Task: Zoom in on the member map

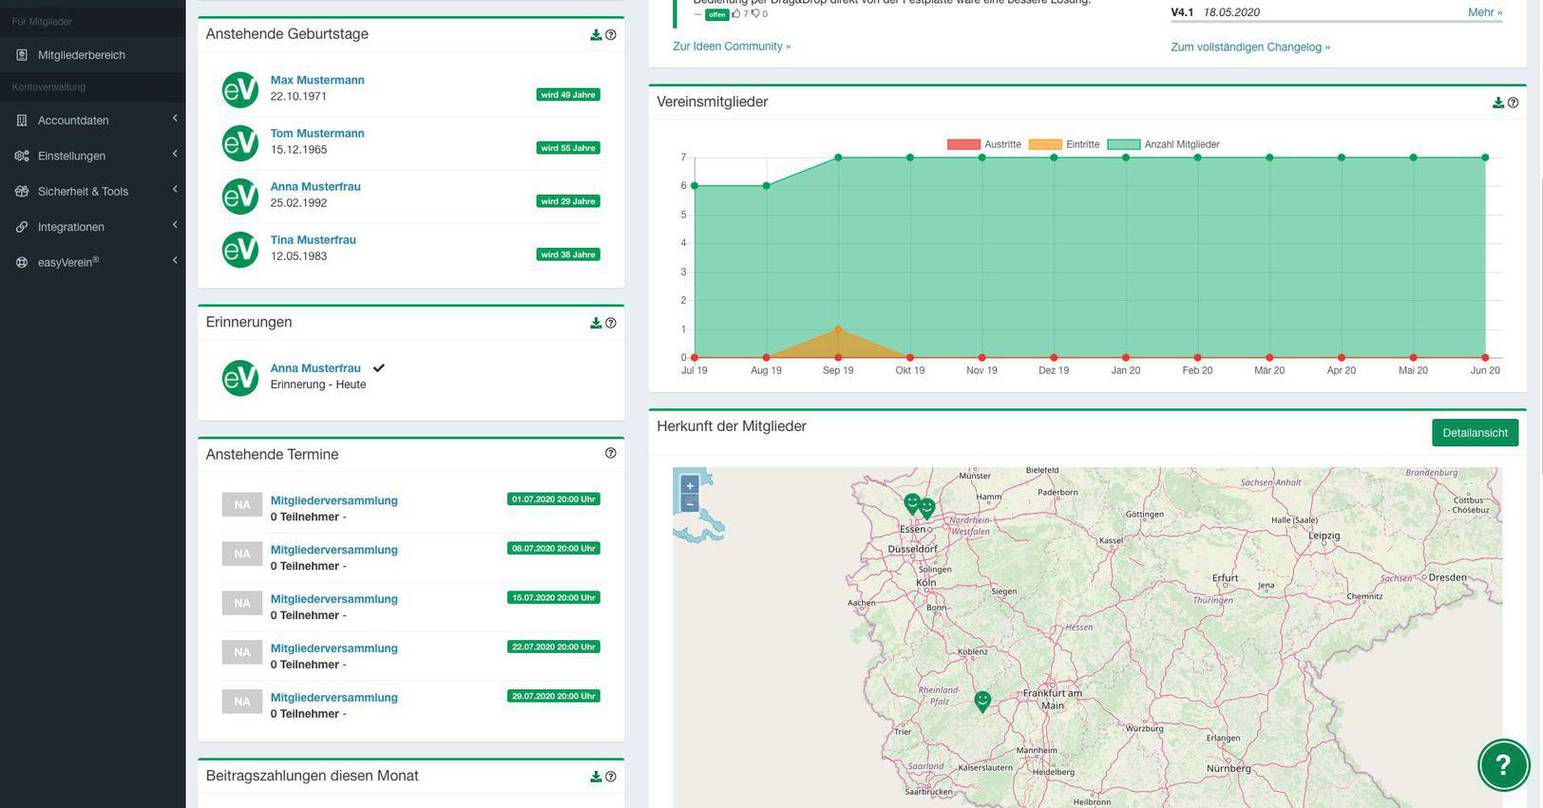Action: click(689, 486)
